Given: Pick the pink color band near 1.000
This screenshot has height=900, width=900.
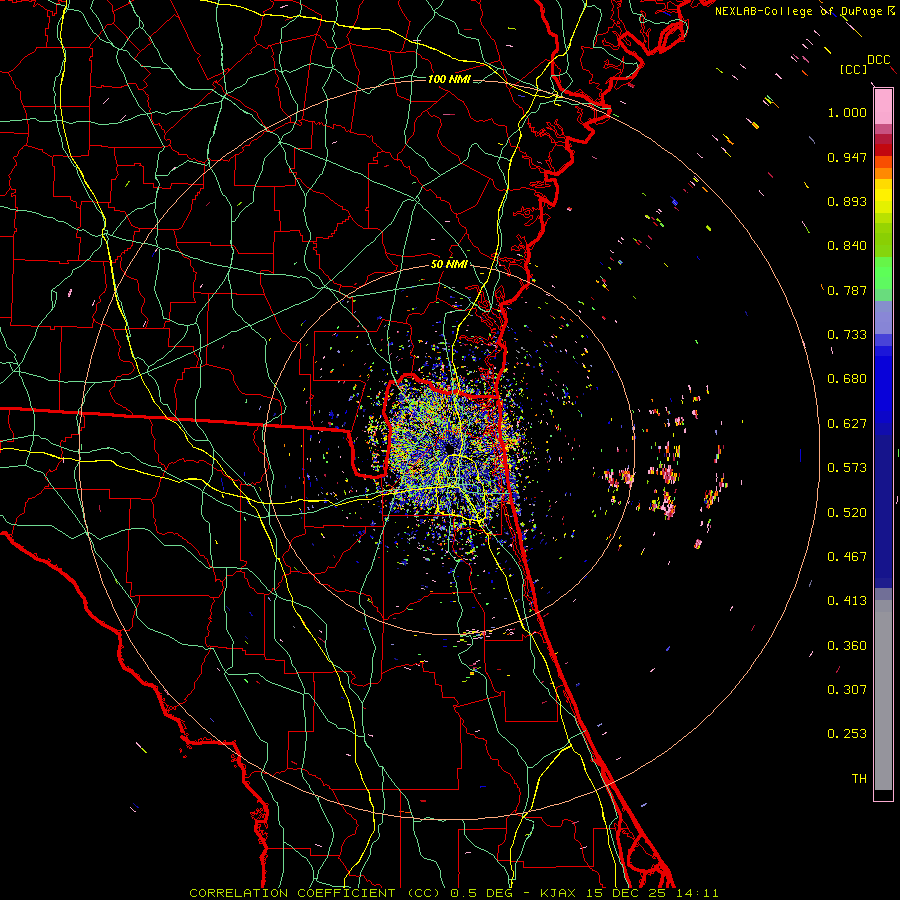Looking at the screenshot, I should [883, 106].
